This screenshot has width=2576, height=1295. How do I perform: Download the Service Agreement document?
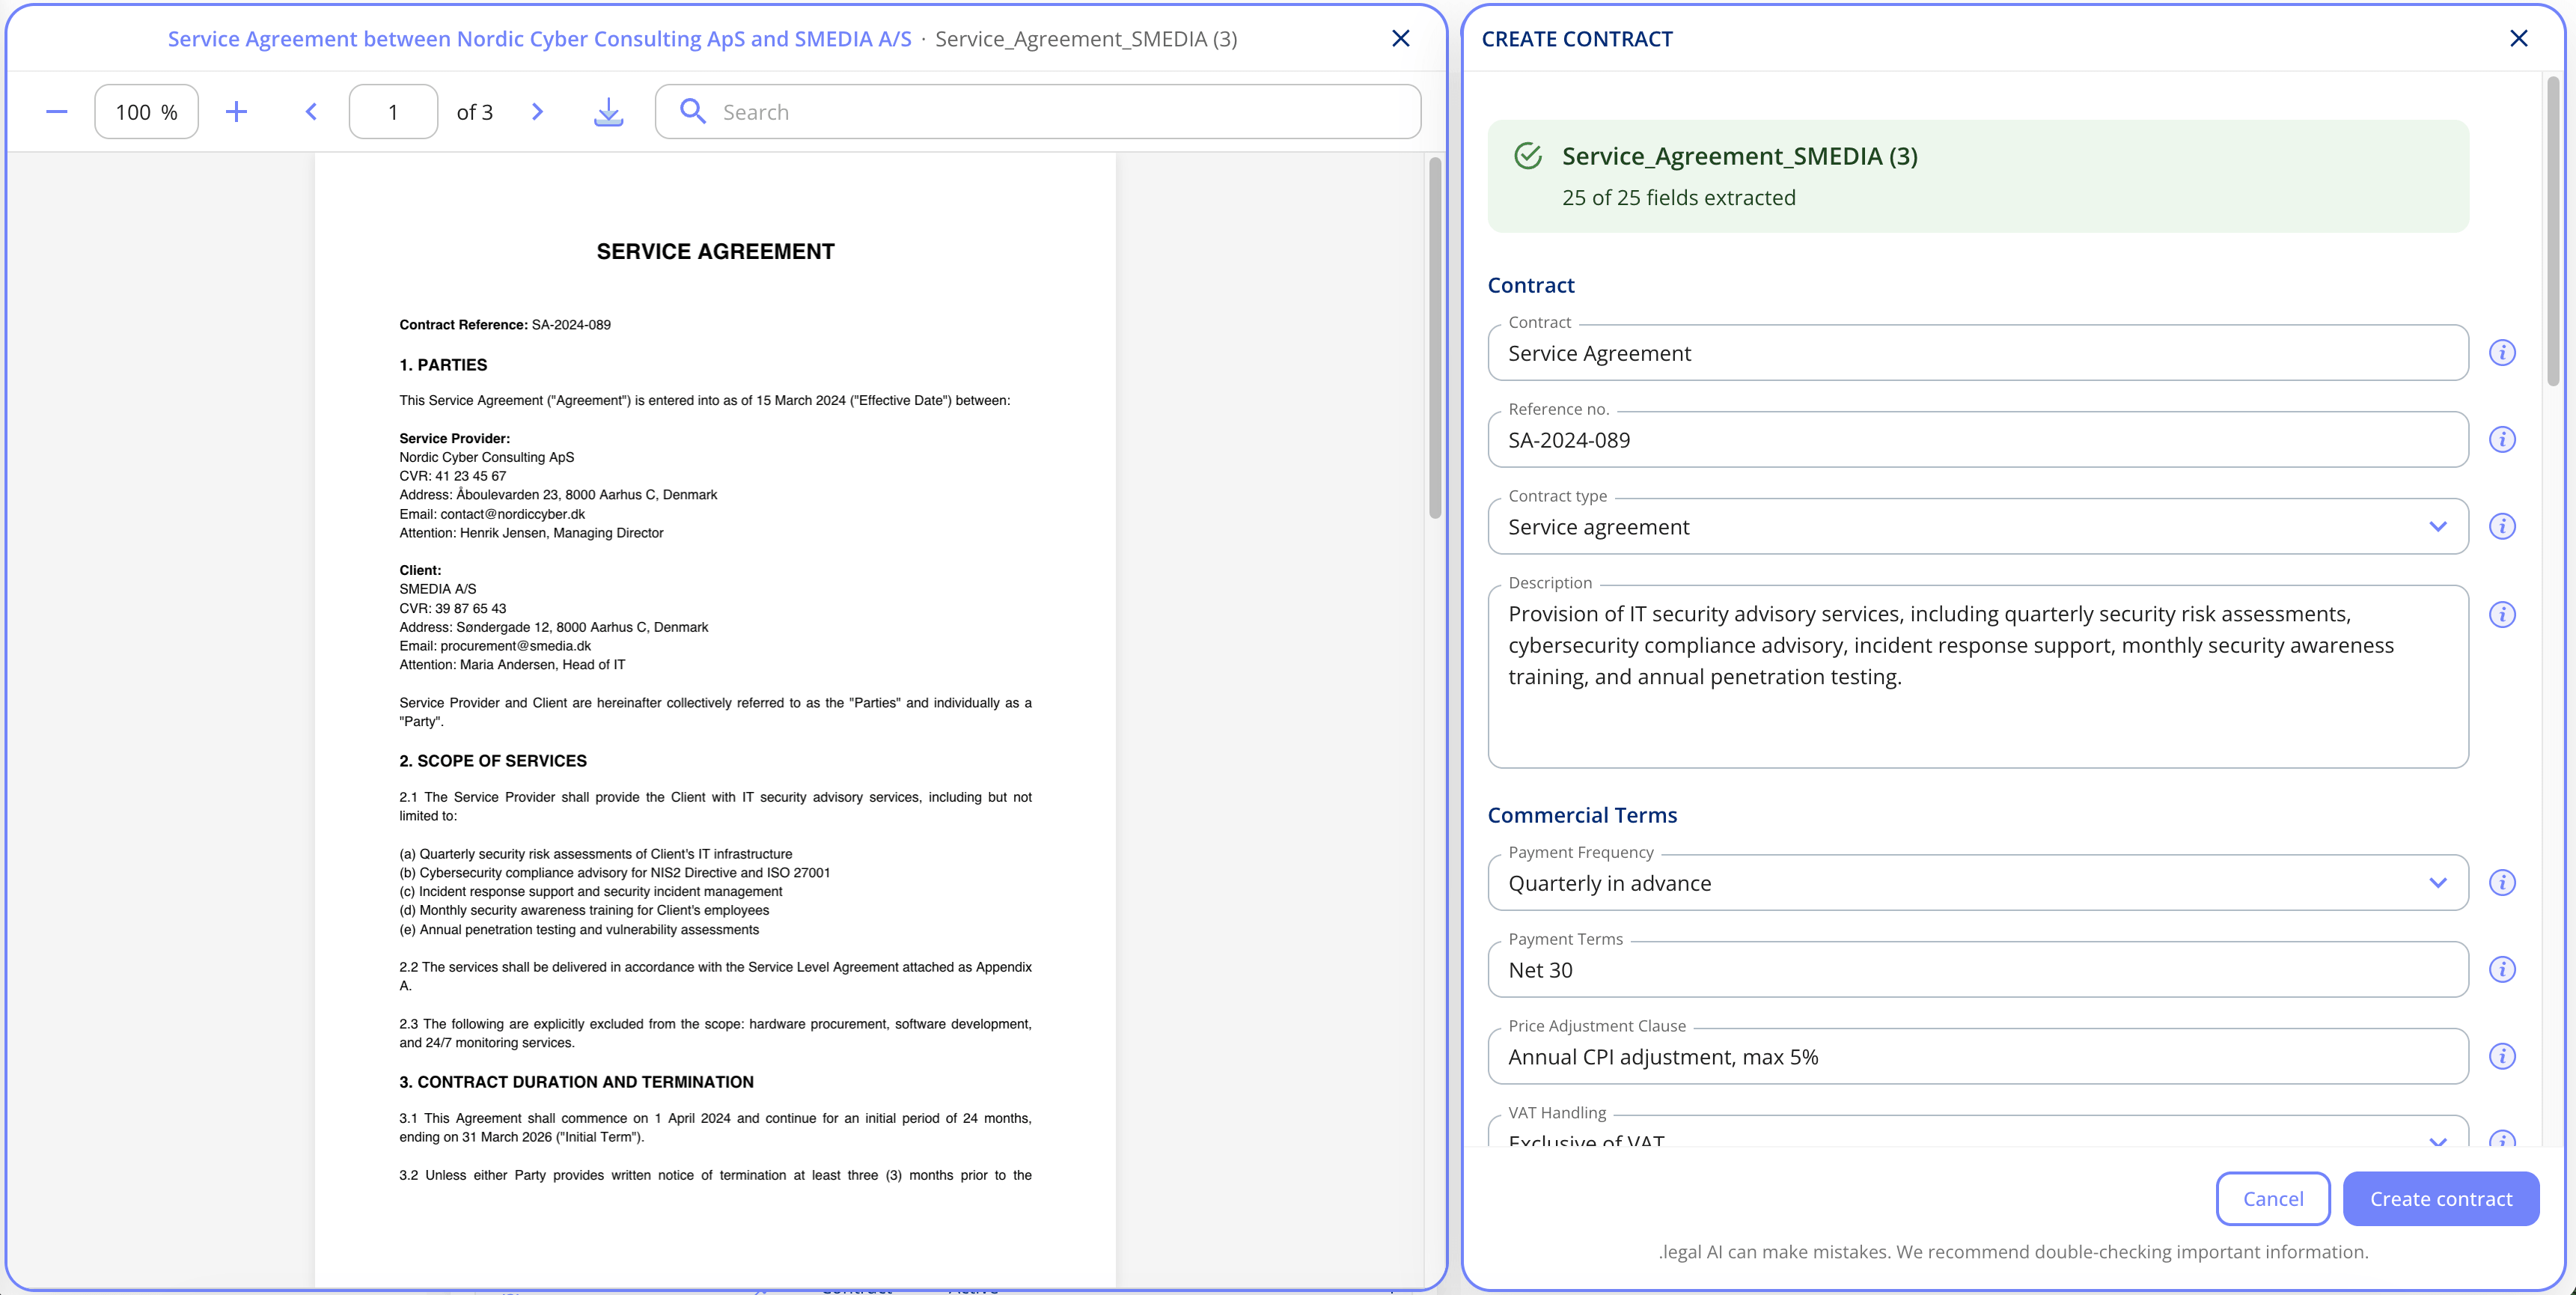click(608, 112)
